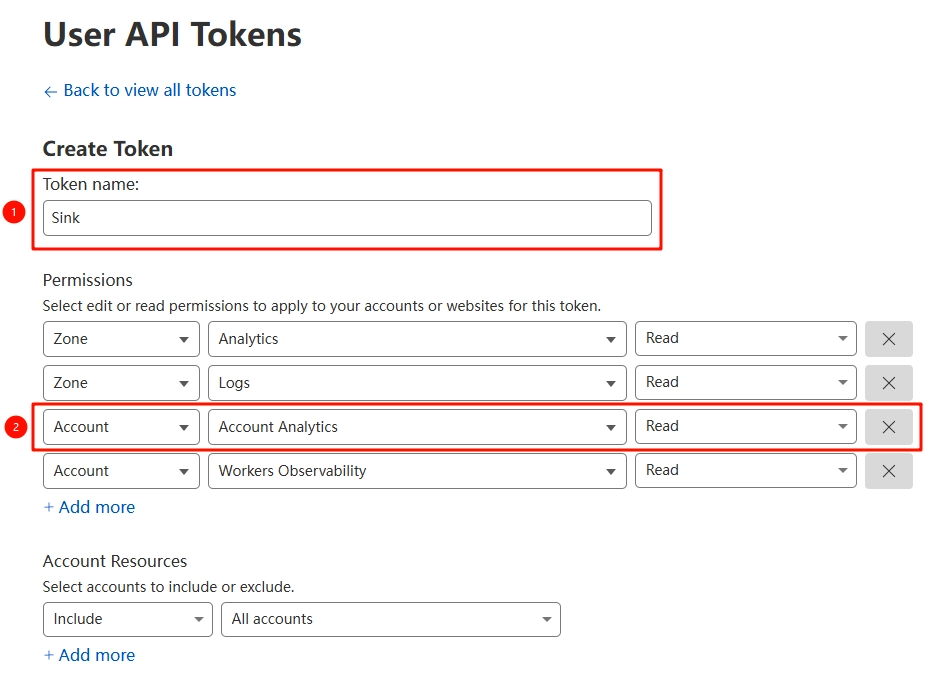
Task: Remove the Zone Logs permission row
Action: pos(888,382)
